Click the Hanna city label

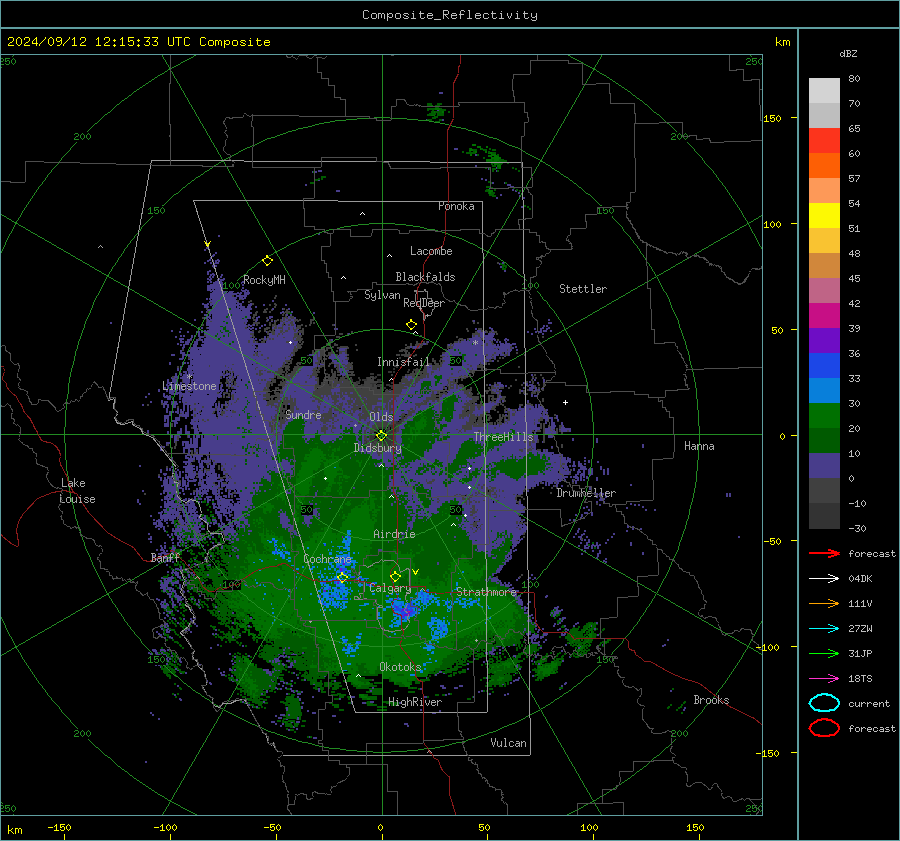pyautogui.click(x=699, y=446)
